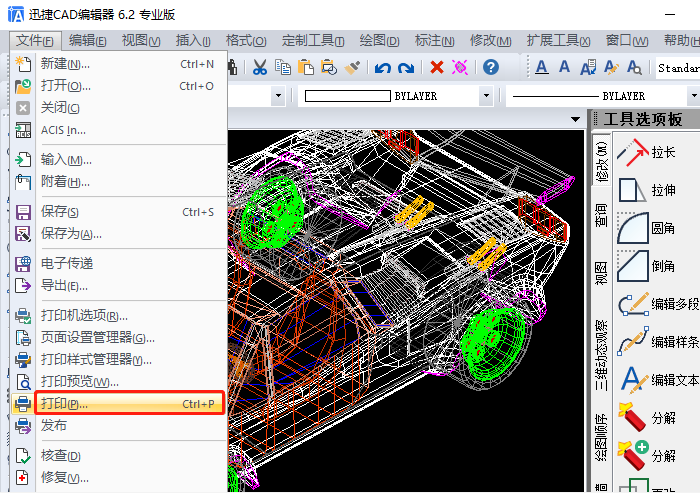
Task: Open the 视图(V) menu
Action: pyautogui.click(x=141, y=41)
